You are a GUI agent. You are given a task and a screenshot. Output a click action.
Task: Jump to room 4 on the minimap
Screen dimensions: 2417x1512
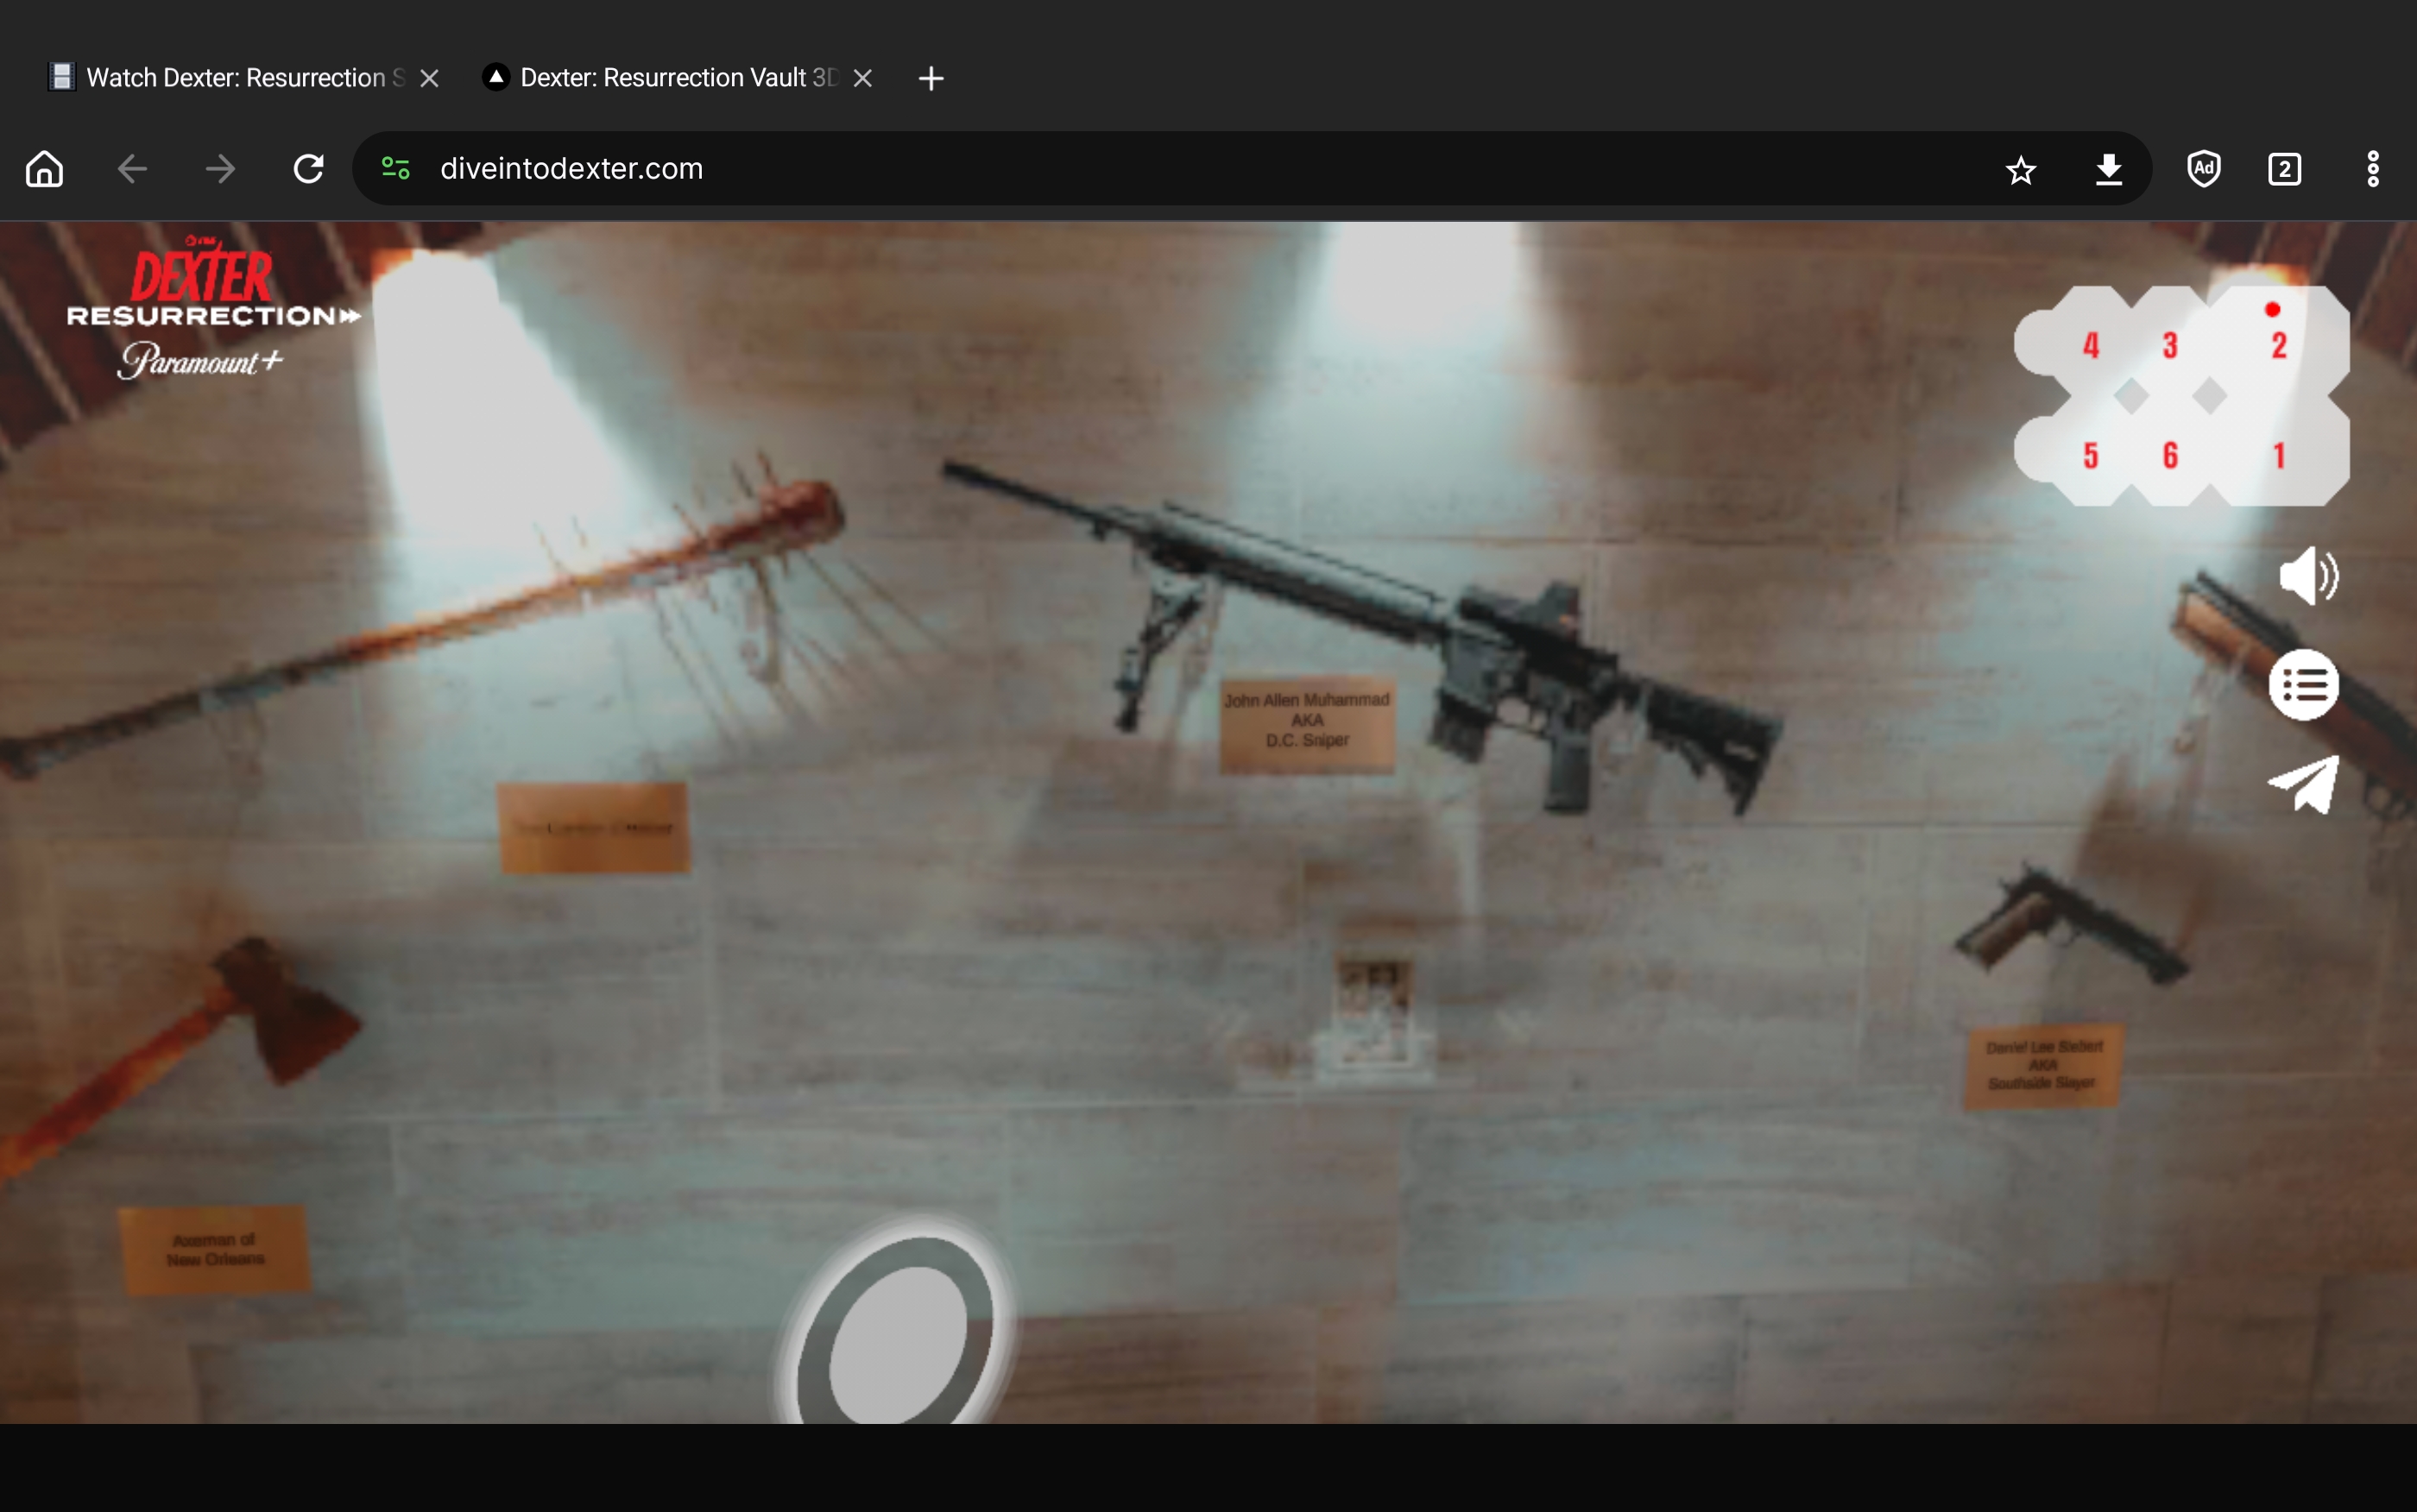pyautogui.click(x=2090, y=346)
